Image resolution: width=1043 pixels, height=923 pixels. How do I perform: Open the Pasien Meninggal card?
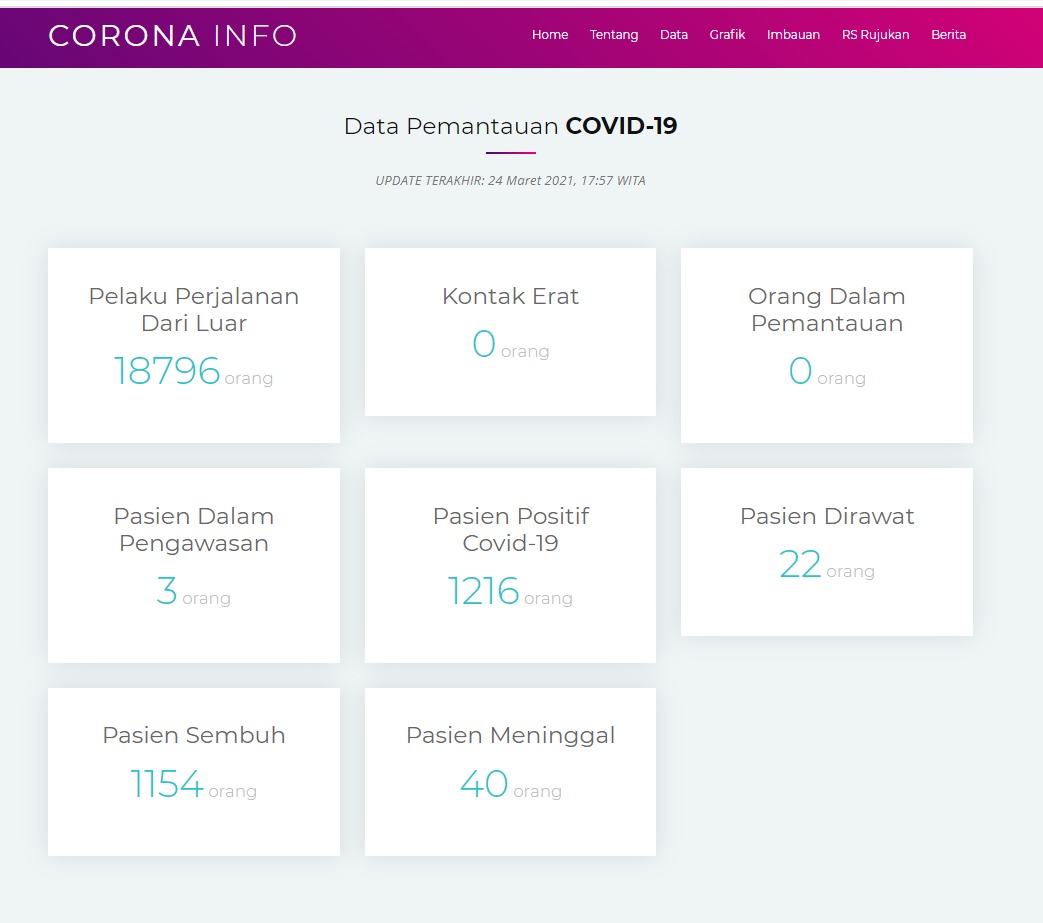pos(510,771)
